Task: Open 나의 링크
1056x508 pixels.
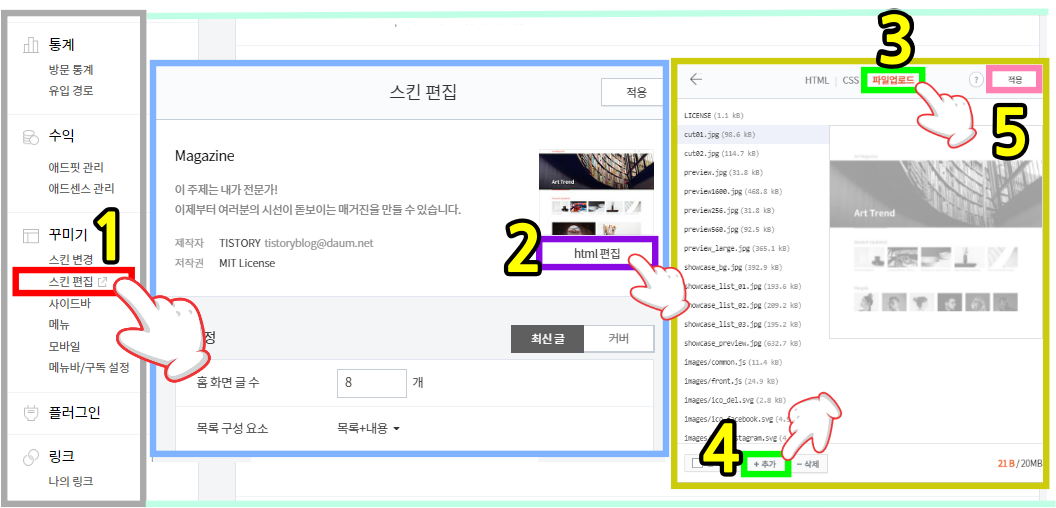Action: tap(71, 481)
